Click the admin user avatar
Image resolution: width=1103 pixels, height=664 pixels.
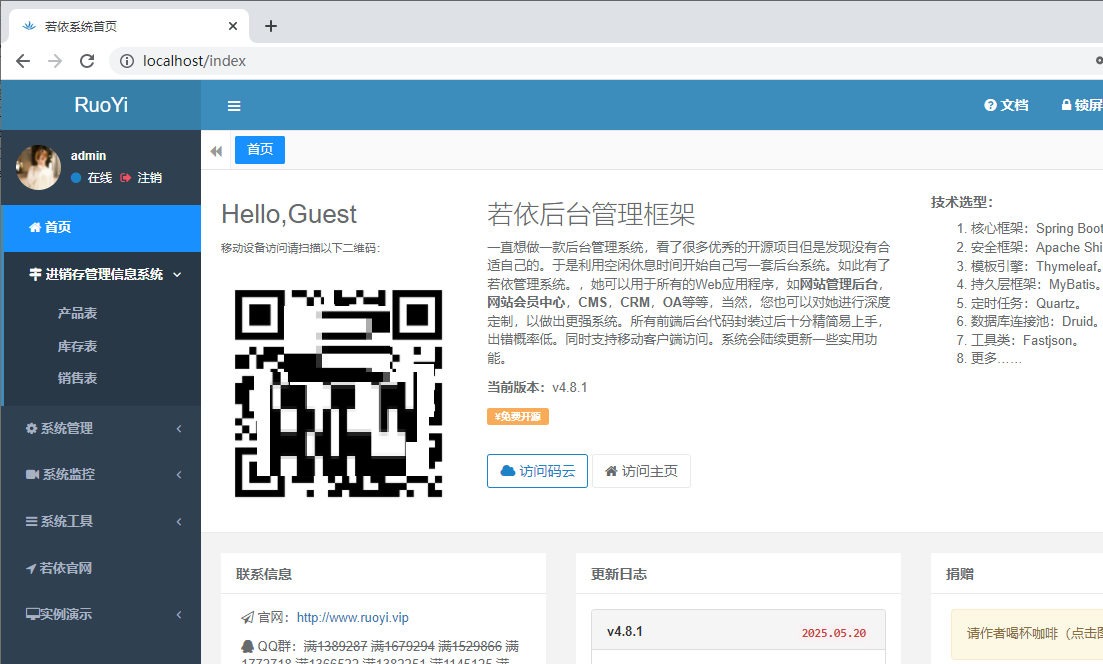tap(39, 167)
